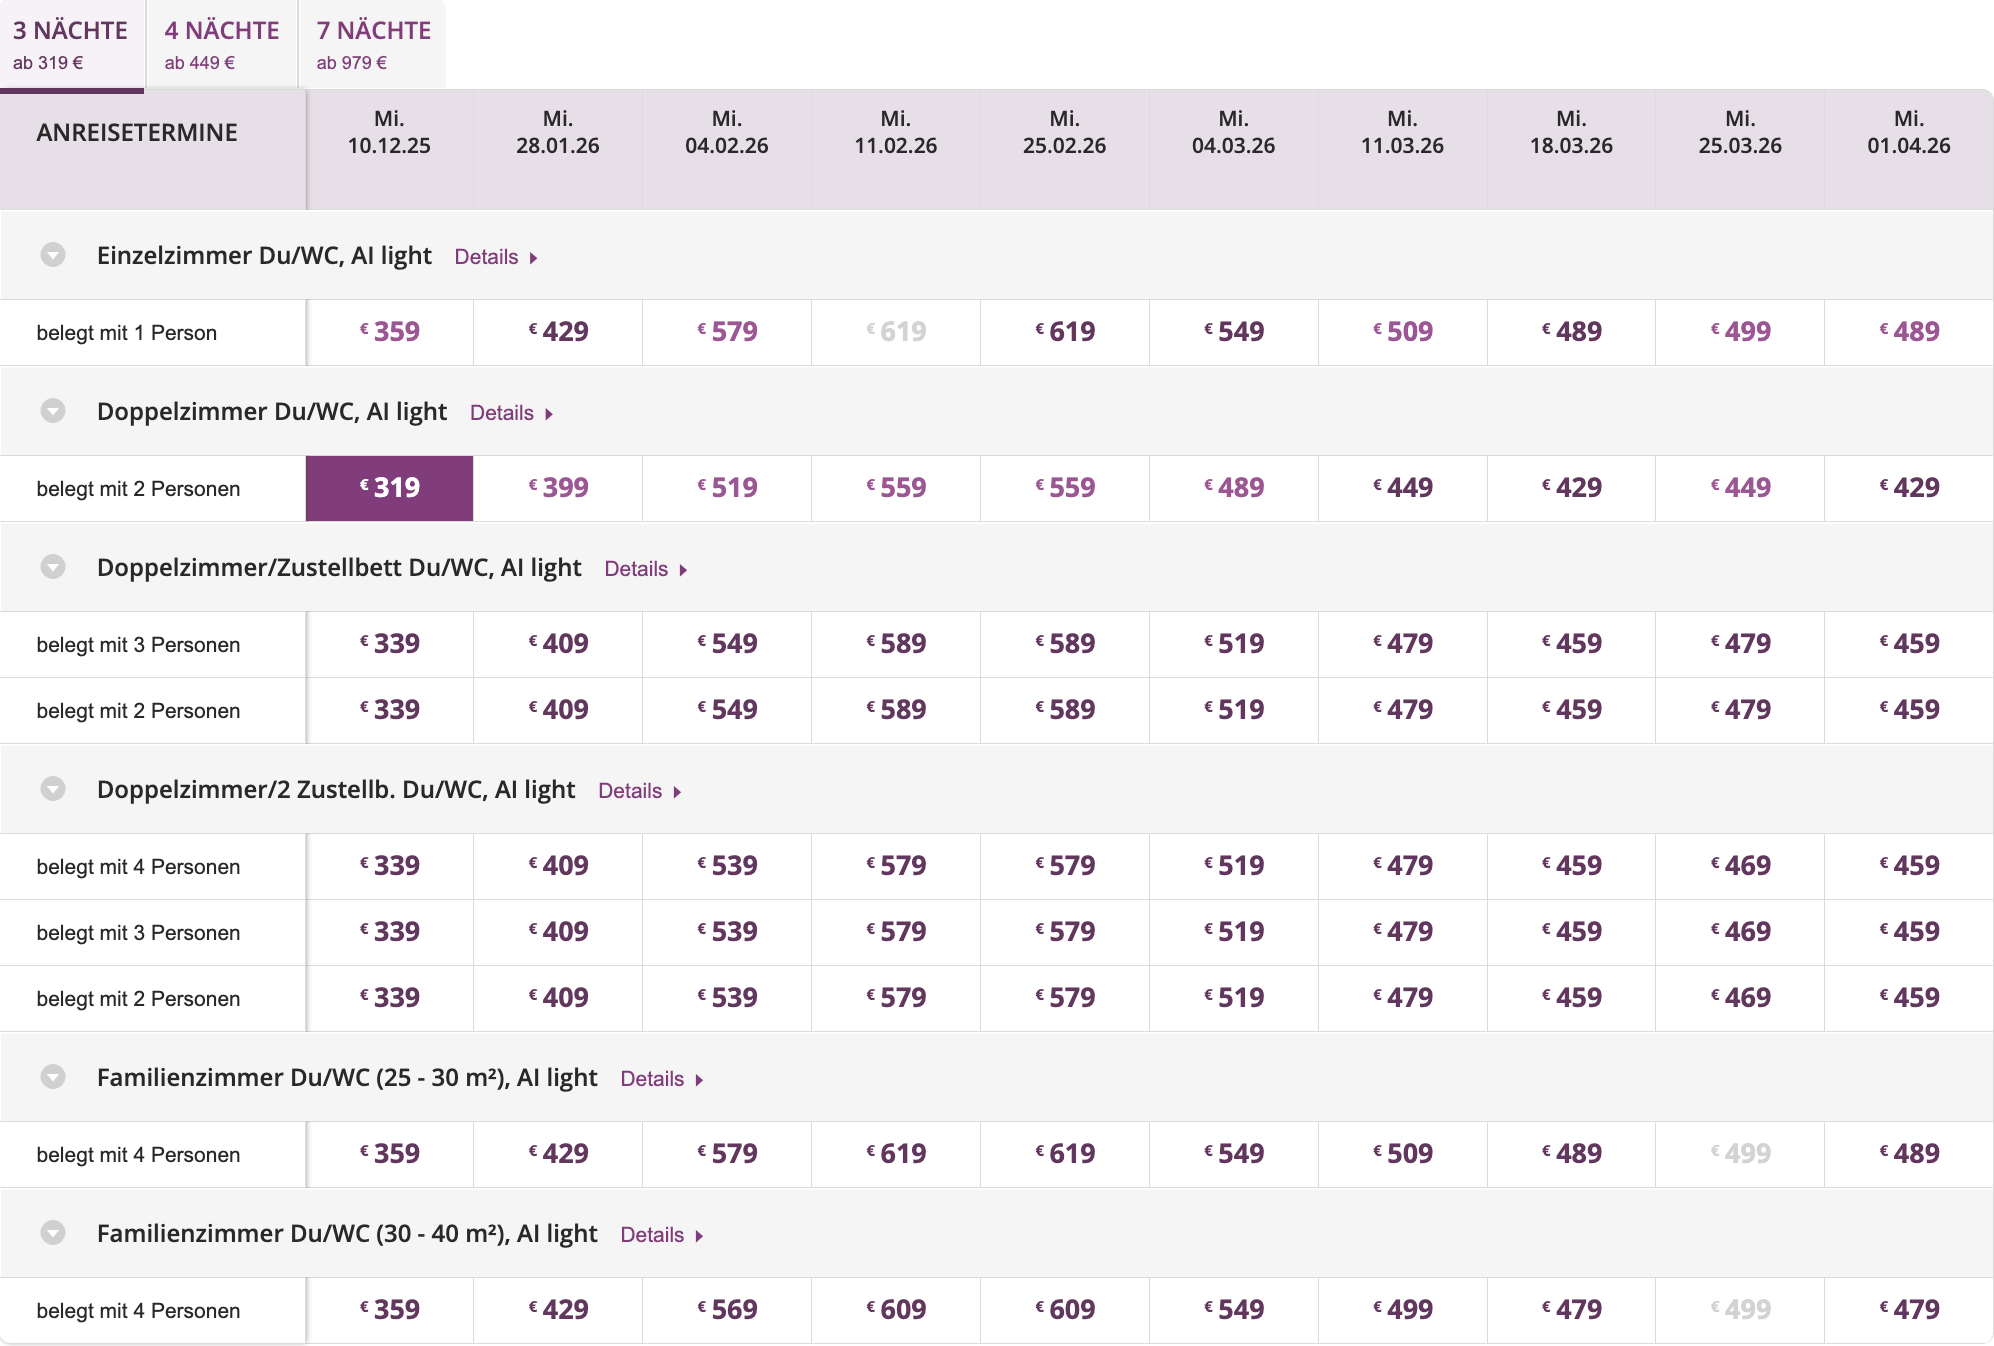Click Familienzimmer (30 - 40 m²) collapse icon
The width and height of the screenshot is (1994, 1346).
[x=53, y=1233]
